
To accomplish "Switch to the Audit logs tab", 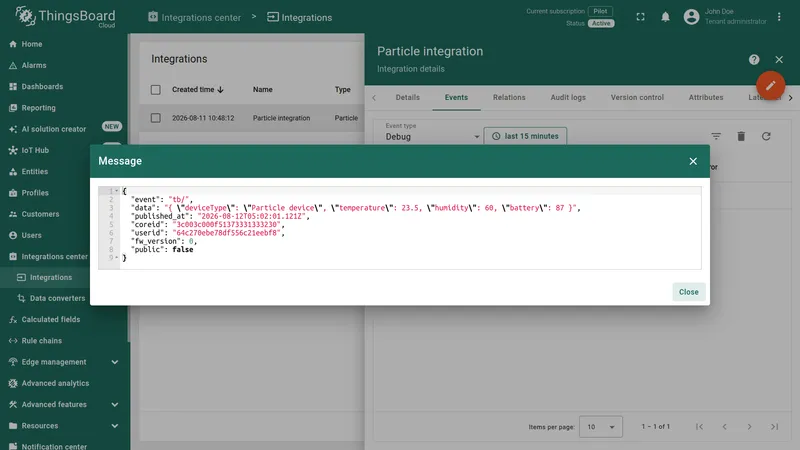I will (x=568, y=97).
